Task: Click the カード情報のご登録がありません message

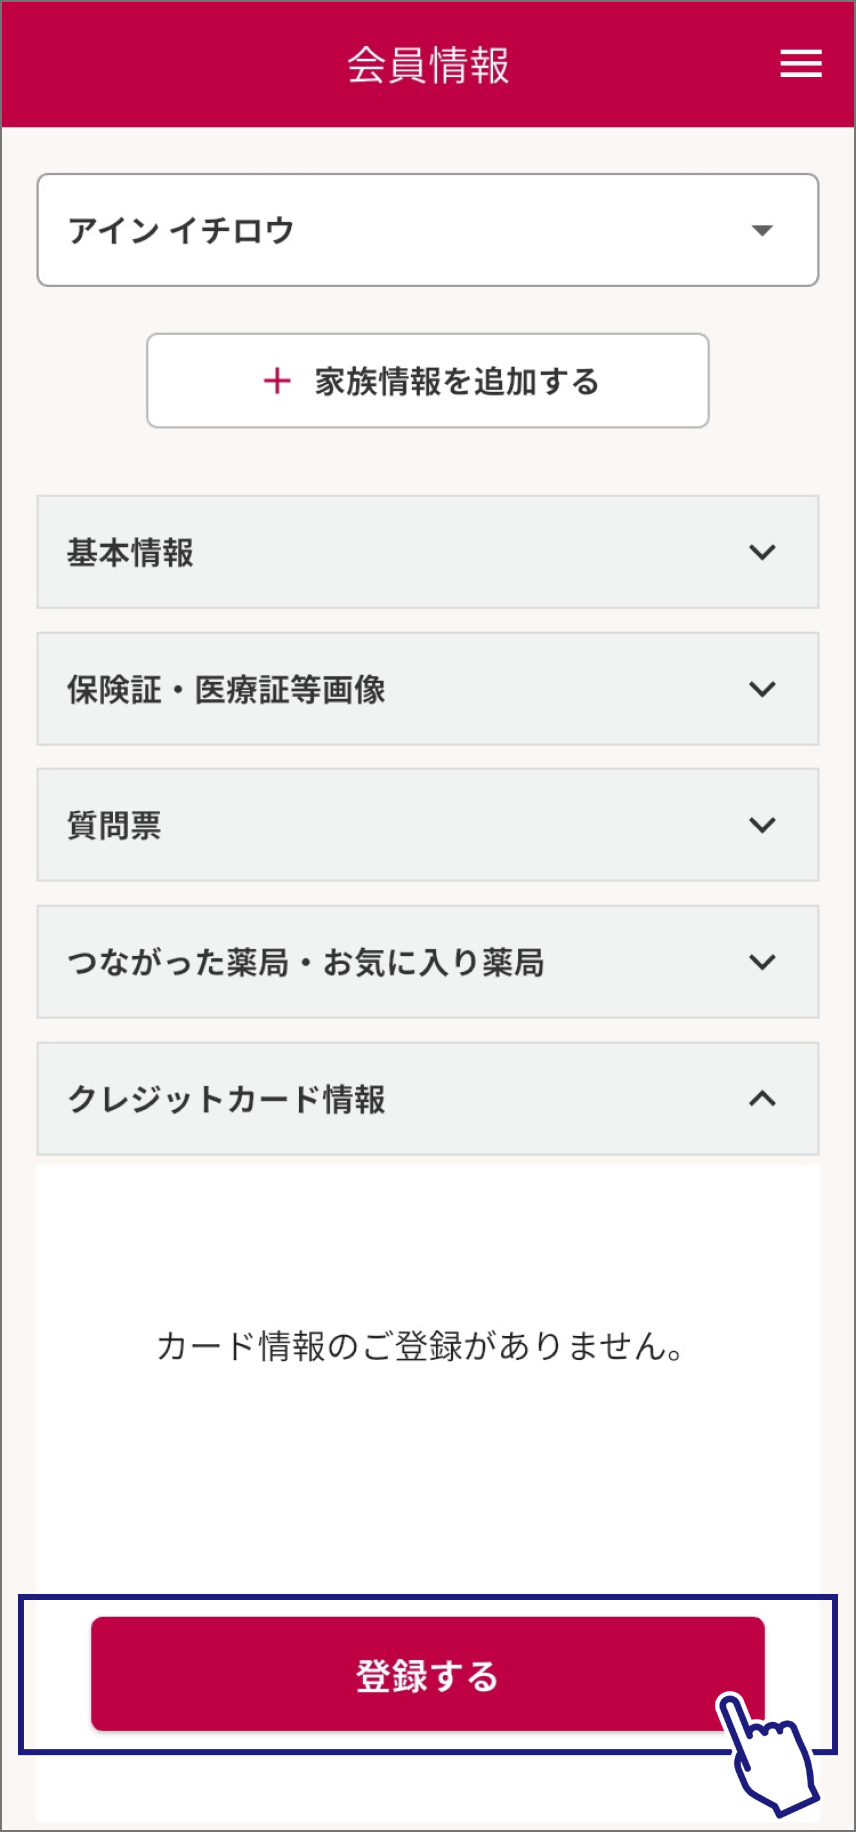Action: coord(420,1346)
